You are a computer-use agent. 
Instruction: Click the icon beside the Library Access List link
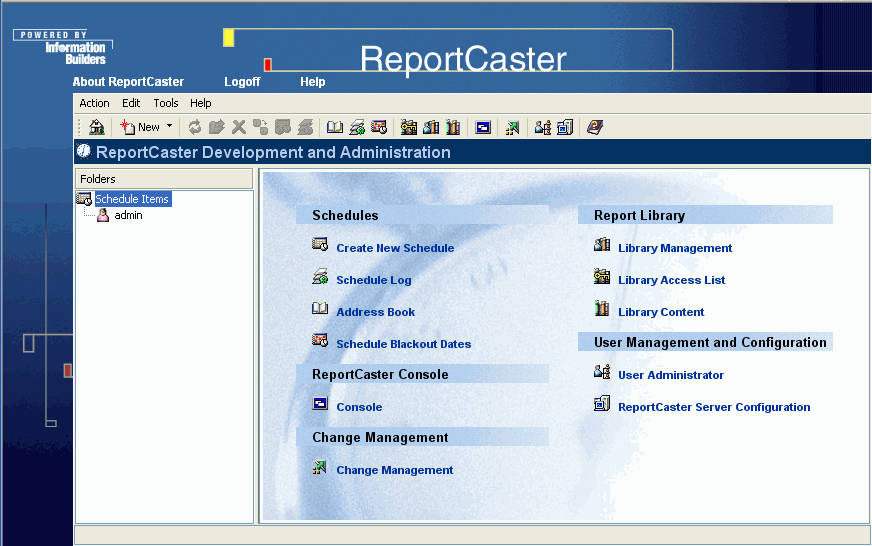click(x=602, y=276)
